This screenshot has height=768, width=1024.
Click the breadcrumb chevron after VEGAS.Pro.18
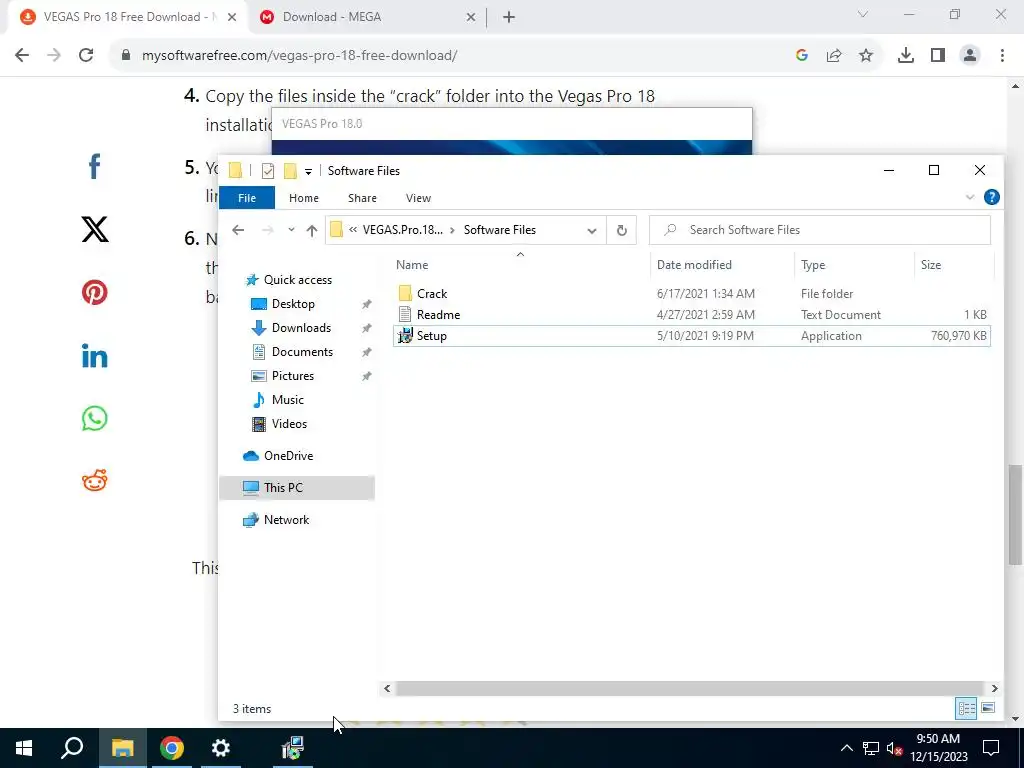tap(452, 230)
